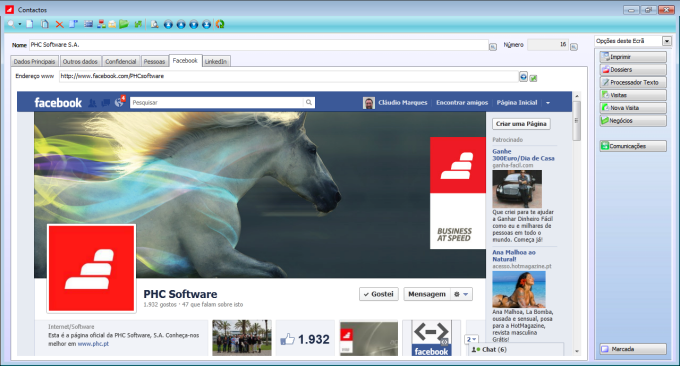Click the Imprimir button
680x366 pixels.
coord(633,57)
